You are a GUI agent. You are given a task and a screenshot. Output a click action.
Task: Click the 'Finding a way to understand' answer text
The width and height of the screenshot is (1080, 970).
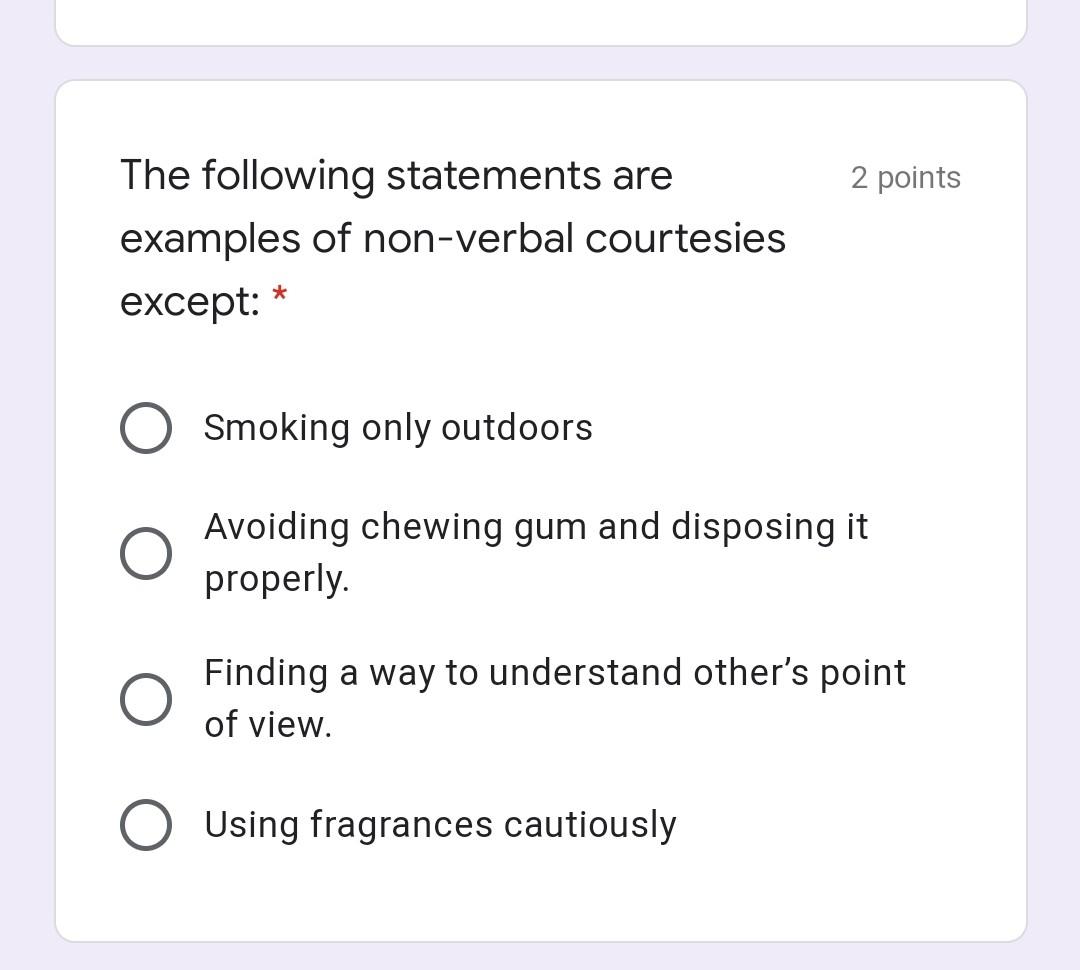pos(555,672)
